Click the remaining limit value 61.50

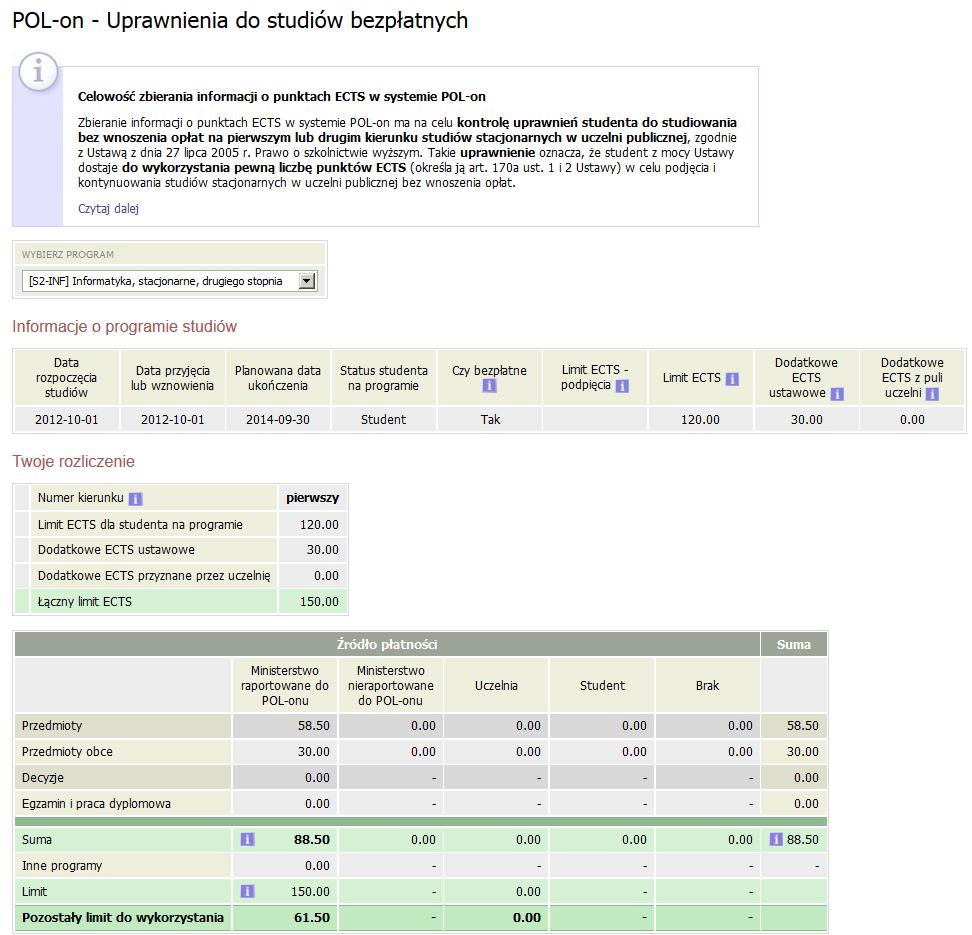[x=312, y=918]
